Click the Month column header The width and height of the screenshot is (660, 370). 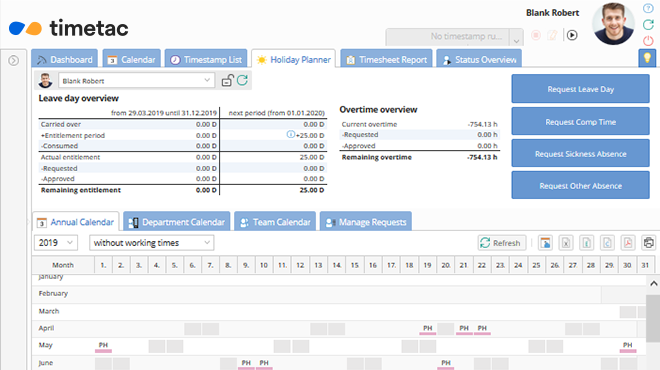click(x=63, y=265)
